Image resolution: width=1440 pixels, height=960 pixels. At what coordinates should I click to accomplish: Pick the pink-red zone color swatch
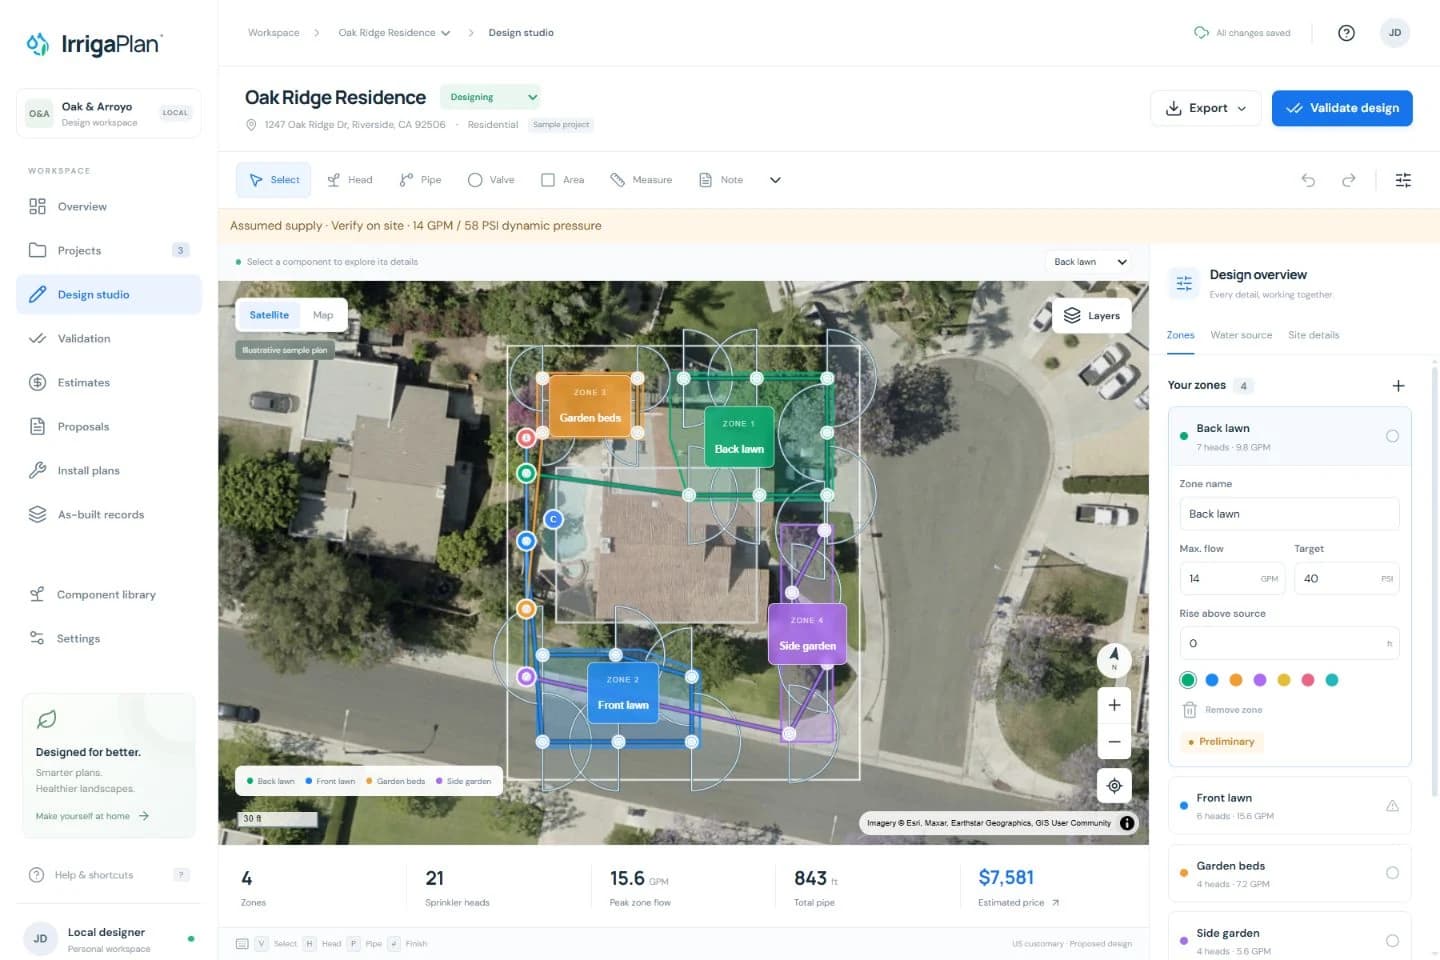click(x=1308, y=680)
